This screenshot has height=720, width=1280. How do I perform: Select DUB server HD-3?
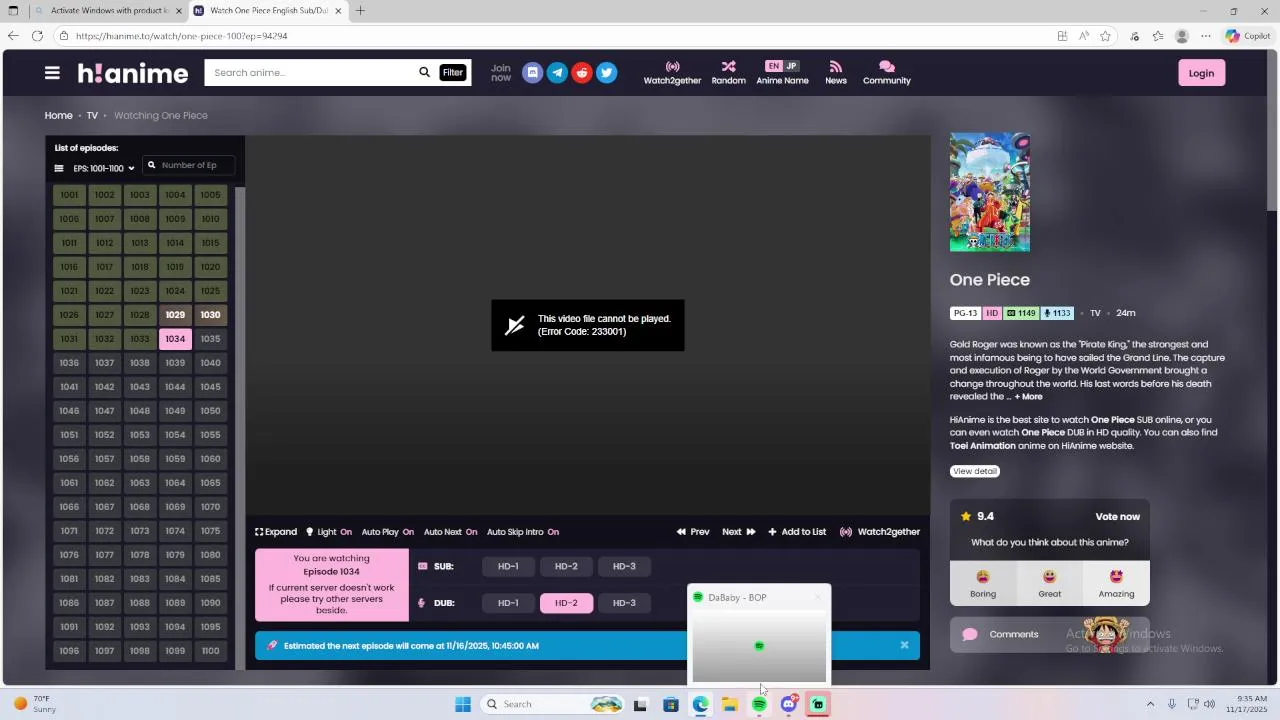(x=624, y=603)
